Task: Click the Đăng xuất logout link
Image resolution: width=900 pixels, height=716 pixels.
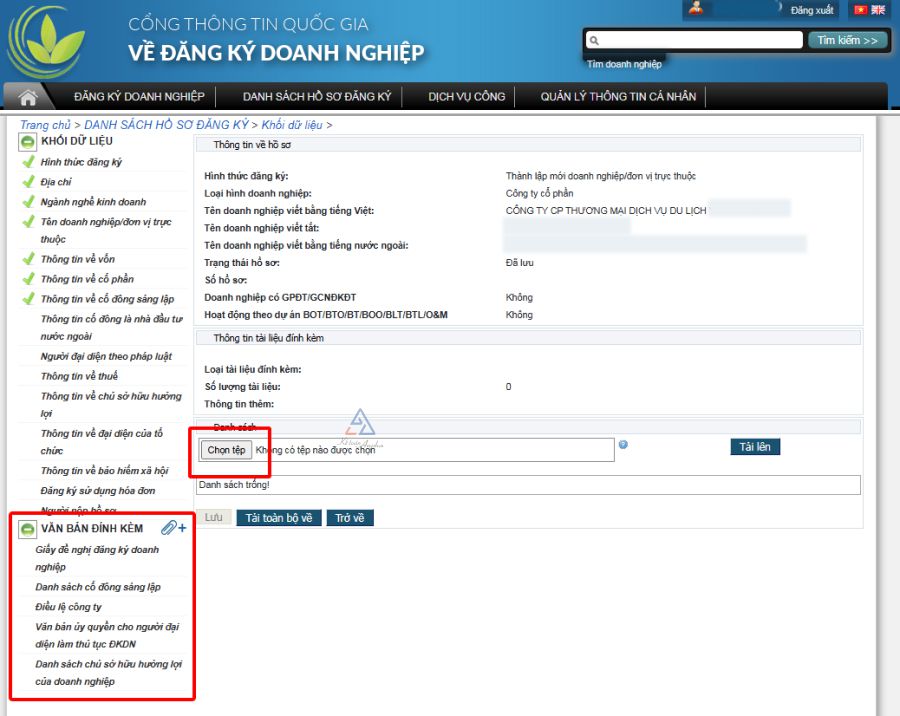Action: tap(811, 10)
